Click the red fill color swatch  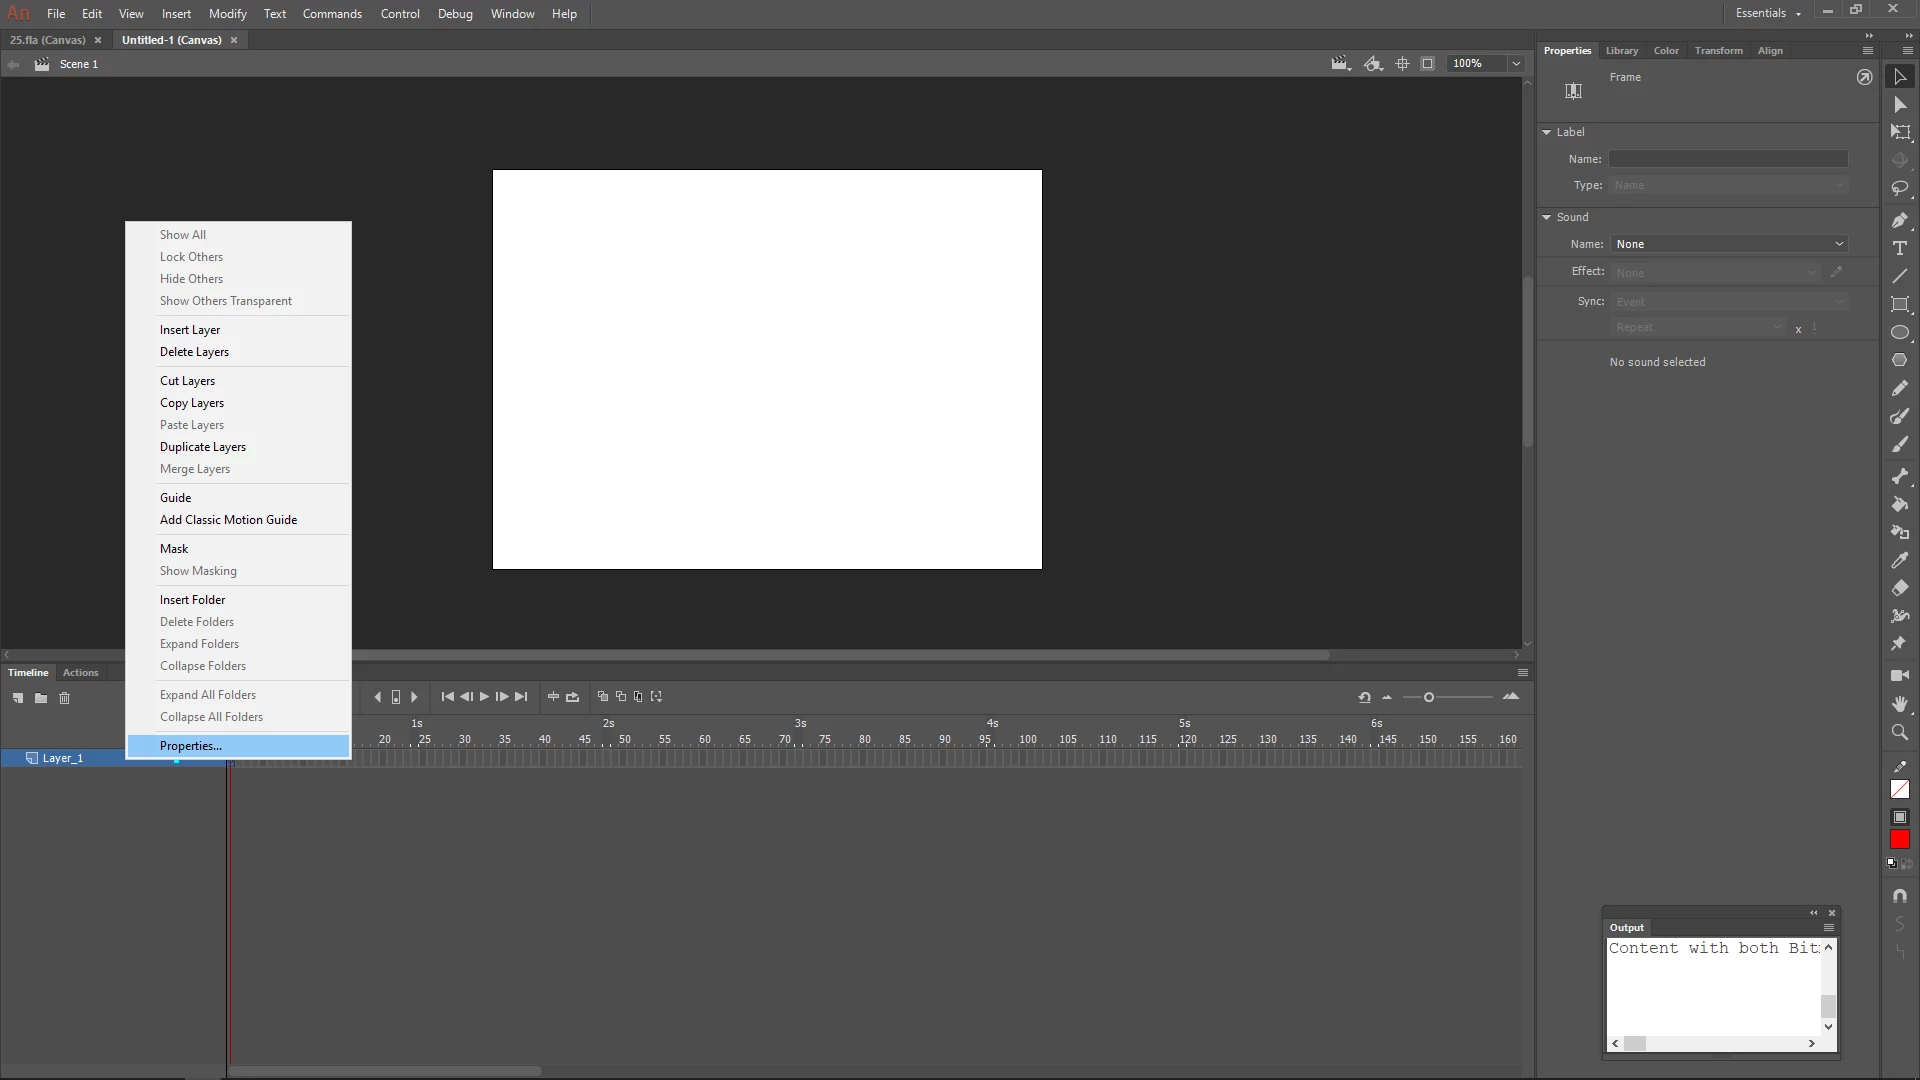[x=1900, y=840]
